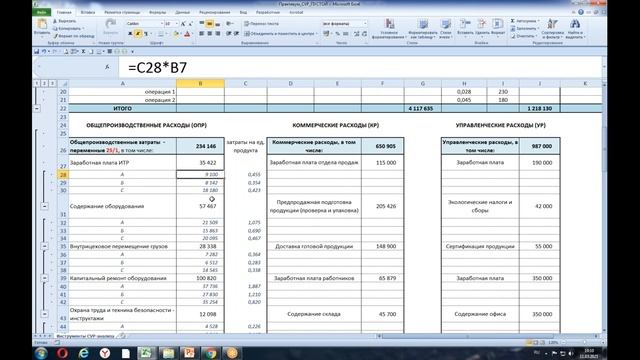Viewport: 640px width, 360px height.
Task: Open Opera browser from the taskbar
Action: click(62, 353)
